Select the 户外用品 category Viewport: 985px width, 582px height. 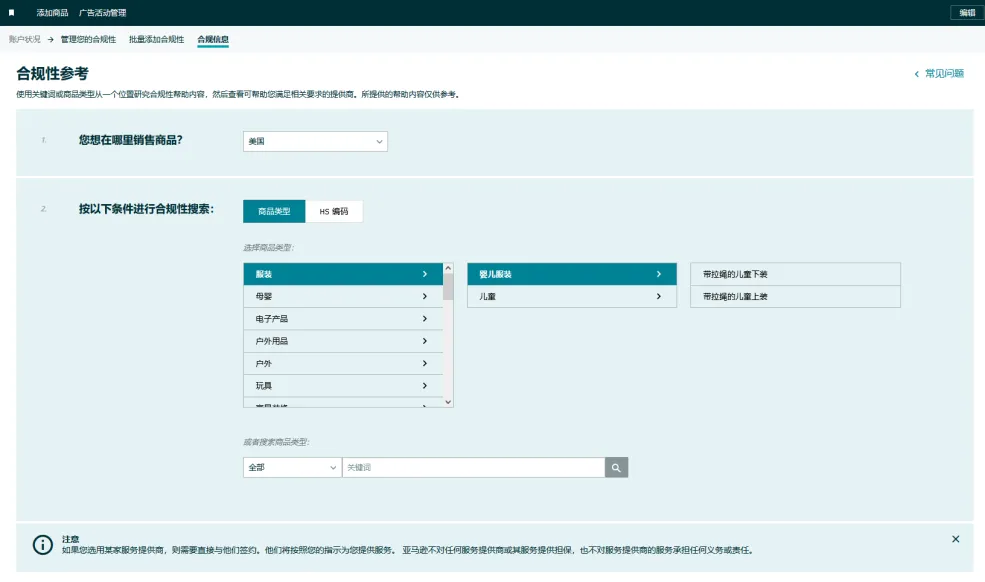click(x=343, y=341)
